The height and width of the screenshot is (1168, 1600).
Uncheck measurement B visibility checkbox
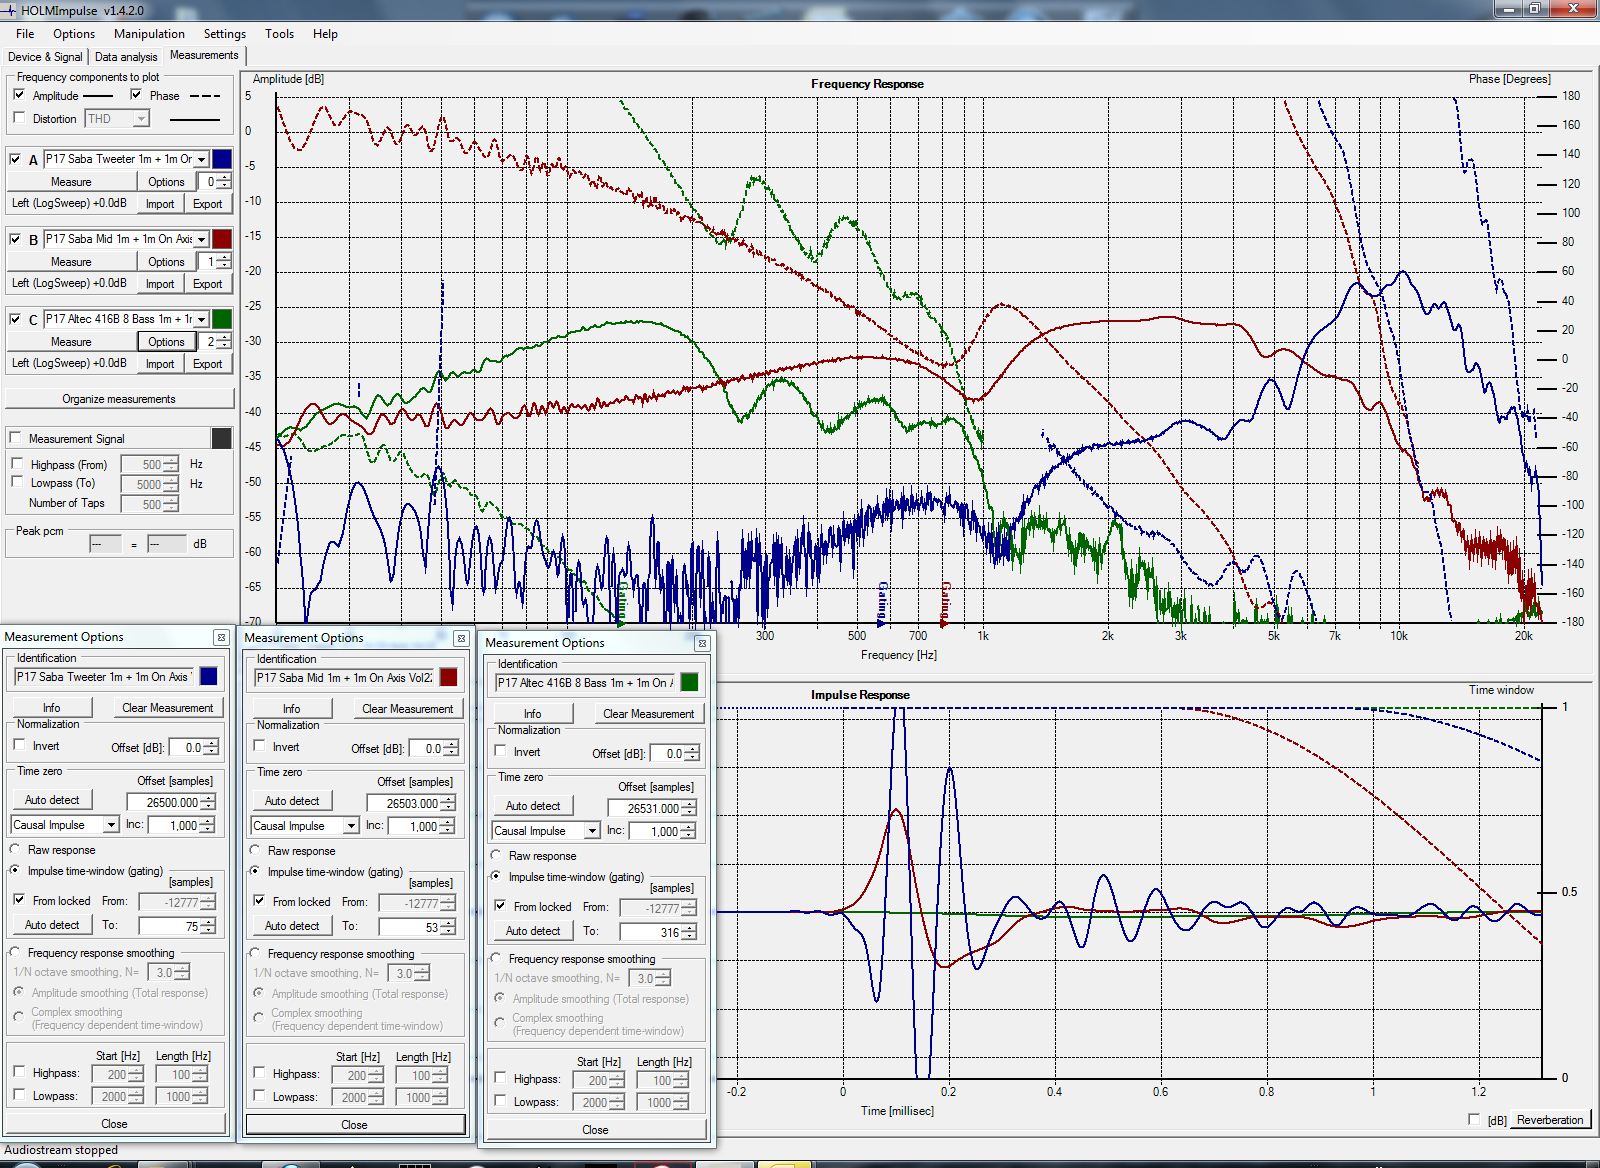pyautogui.click(x=15, y=239)
